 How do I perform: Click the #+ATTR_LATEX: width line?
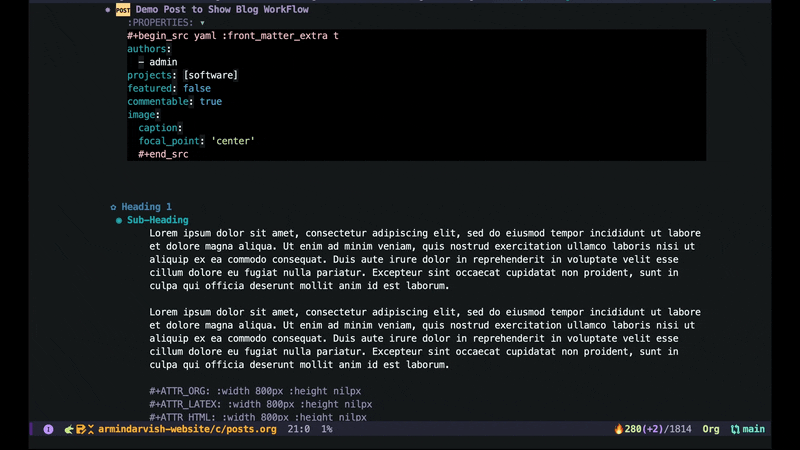261,404
